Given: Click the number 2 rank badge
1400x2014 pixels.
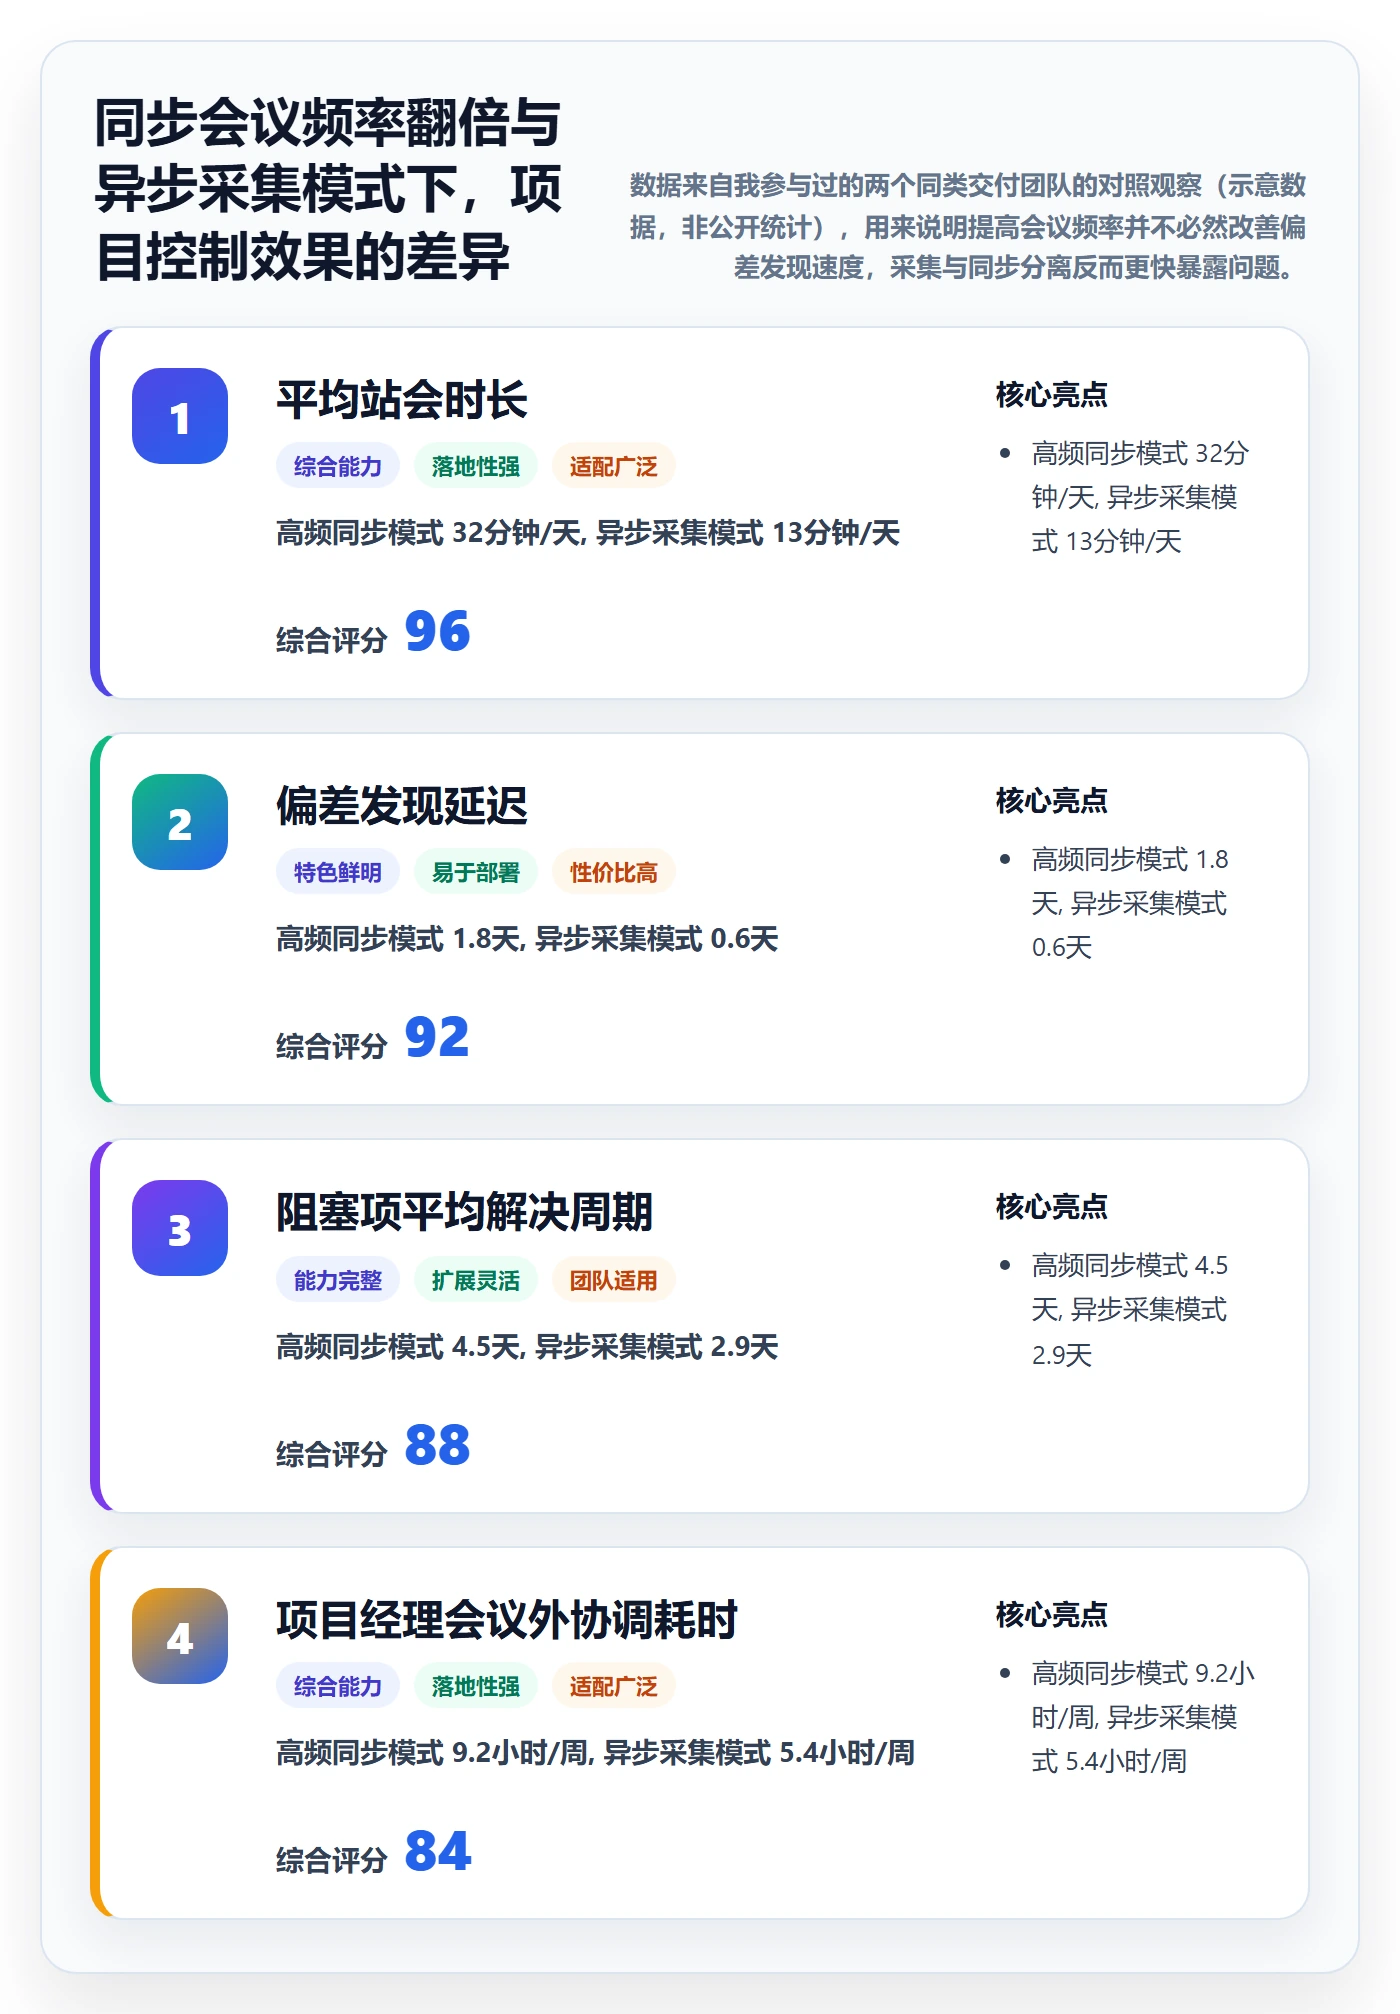Looking at the screenshot, I should [x=180, y=822].
